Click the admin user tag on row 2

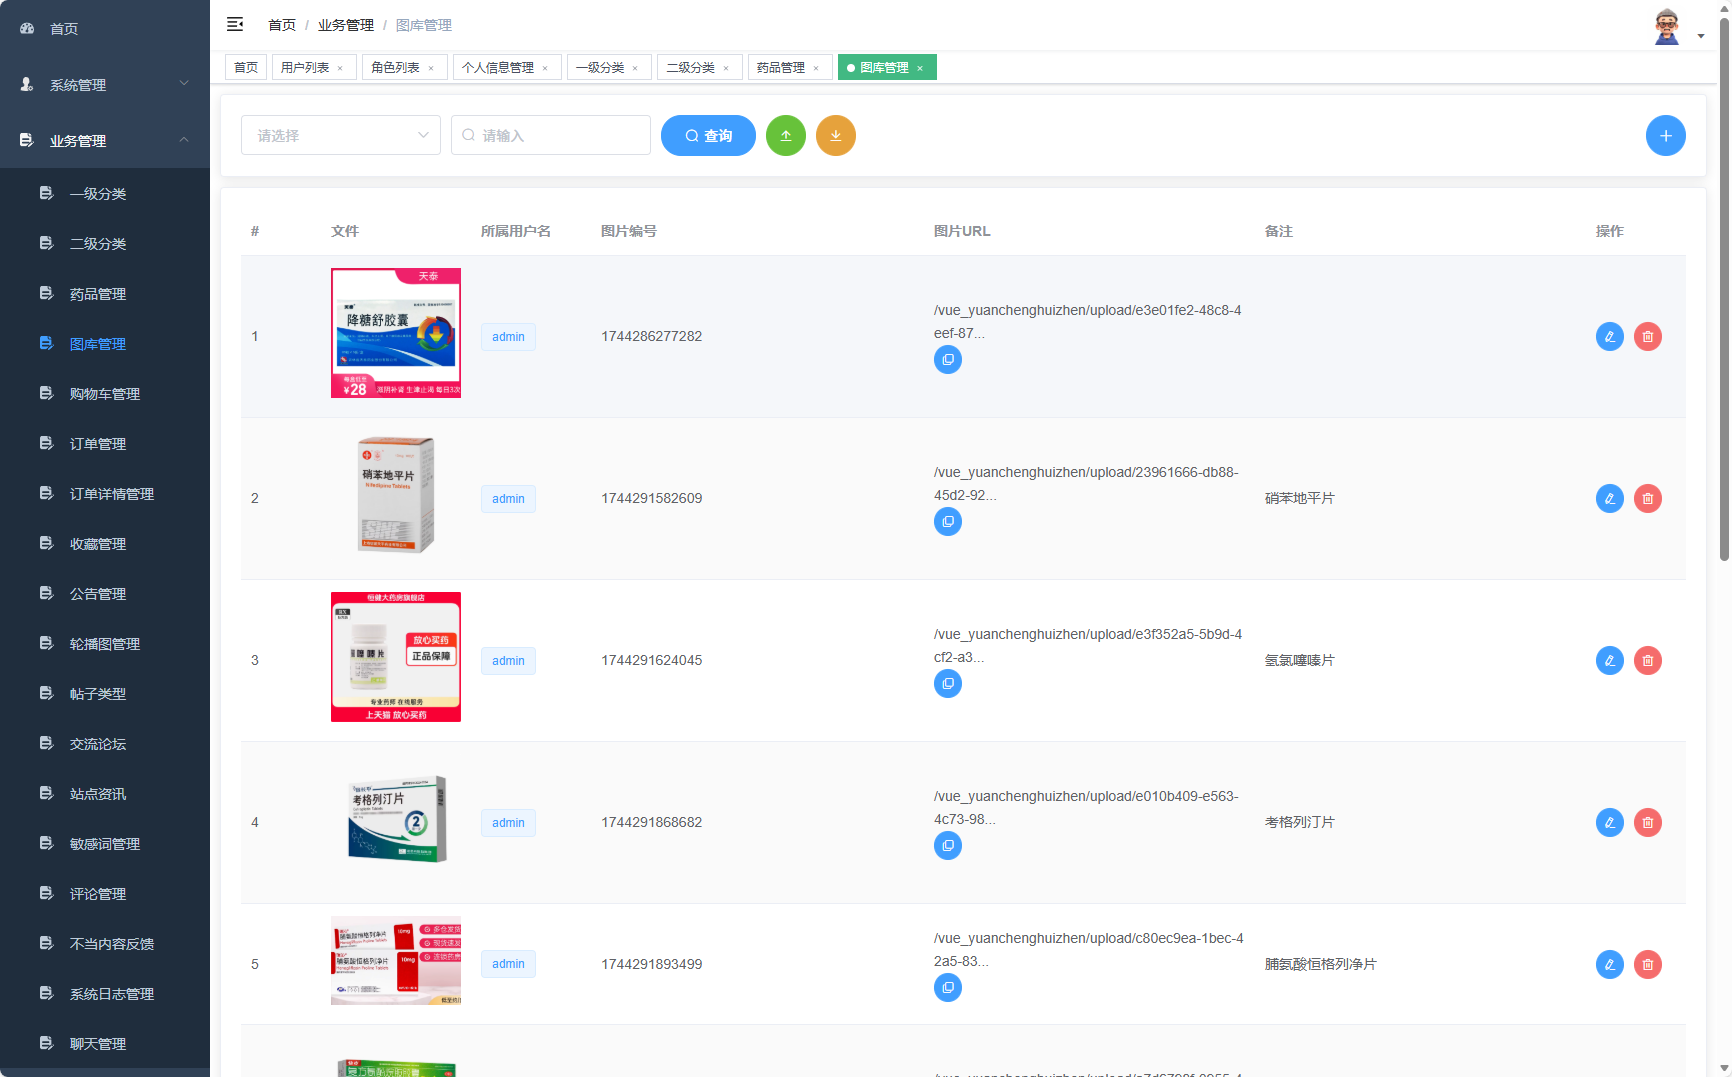click(508, 498)
